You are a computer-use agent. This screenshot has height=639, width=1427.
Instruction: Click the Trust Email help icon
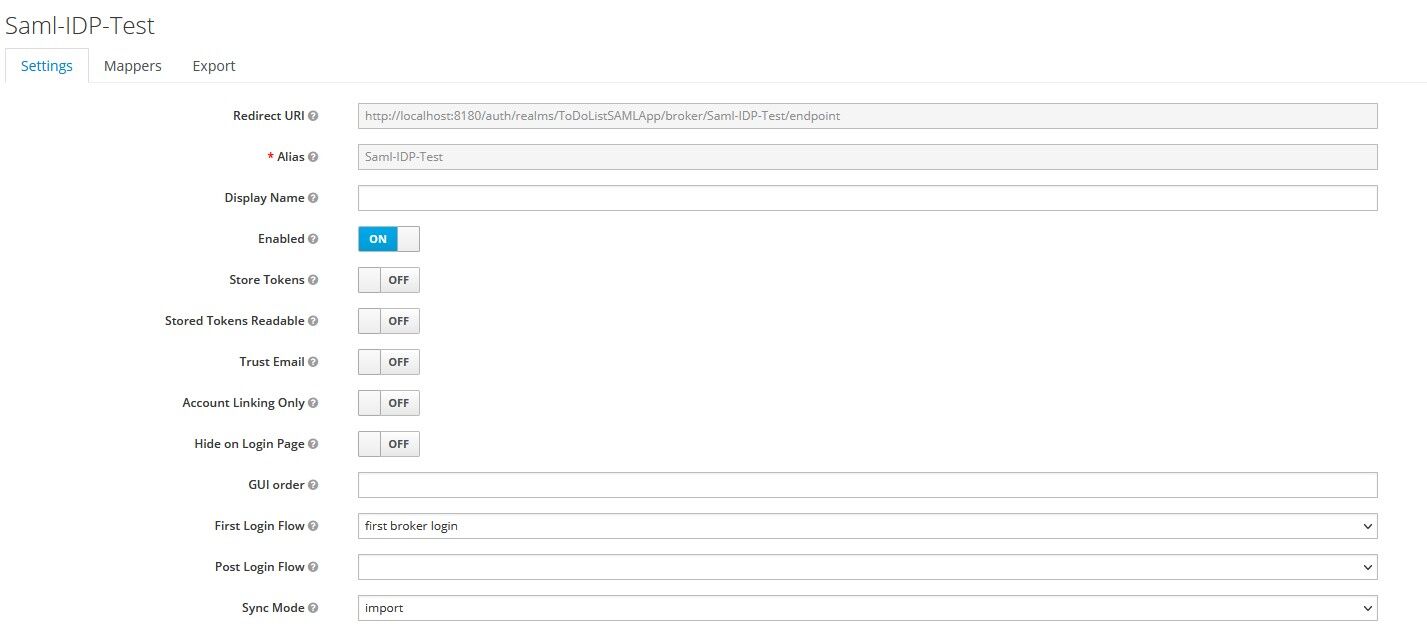(314, 362)
